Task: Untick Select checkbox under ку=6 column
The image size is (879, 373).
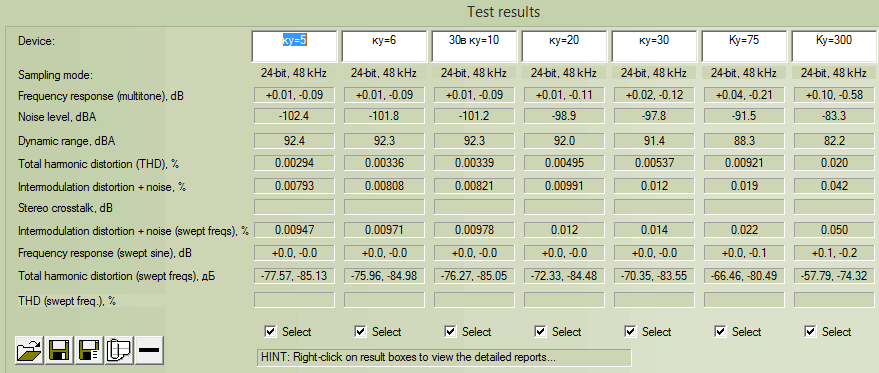Action: [360, 331]
